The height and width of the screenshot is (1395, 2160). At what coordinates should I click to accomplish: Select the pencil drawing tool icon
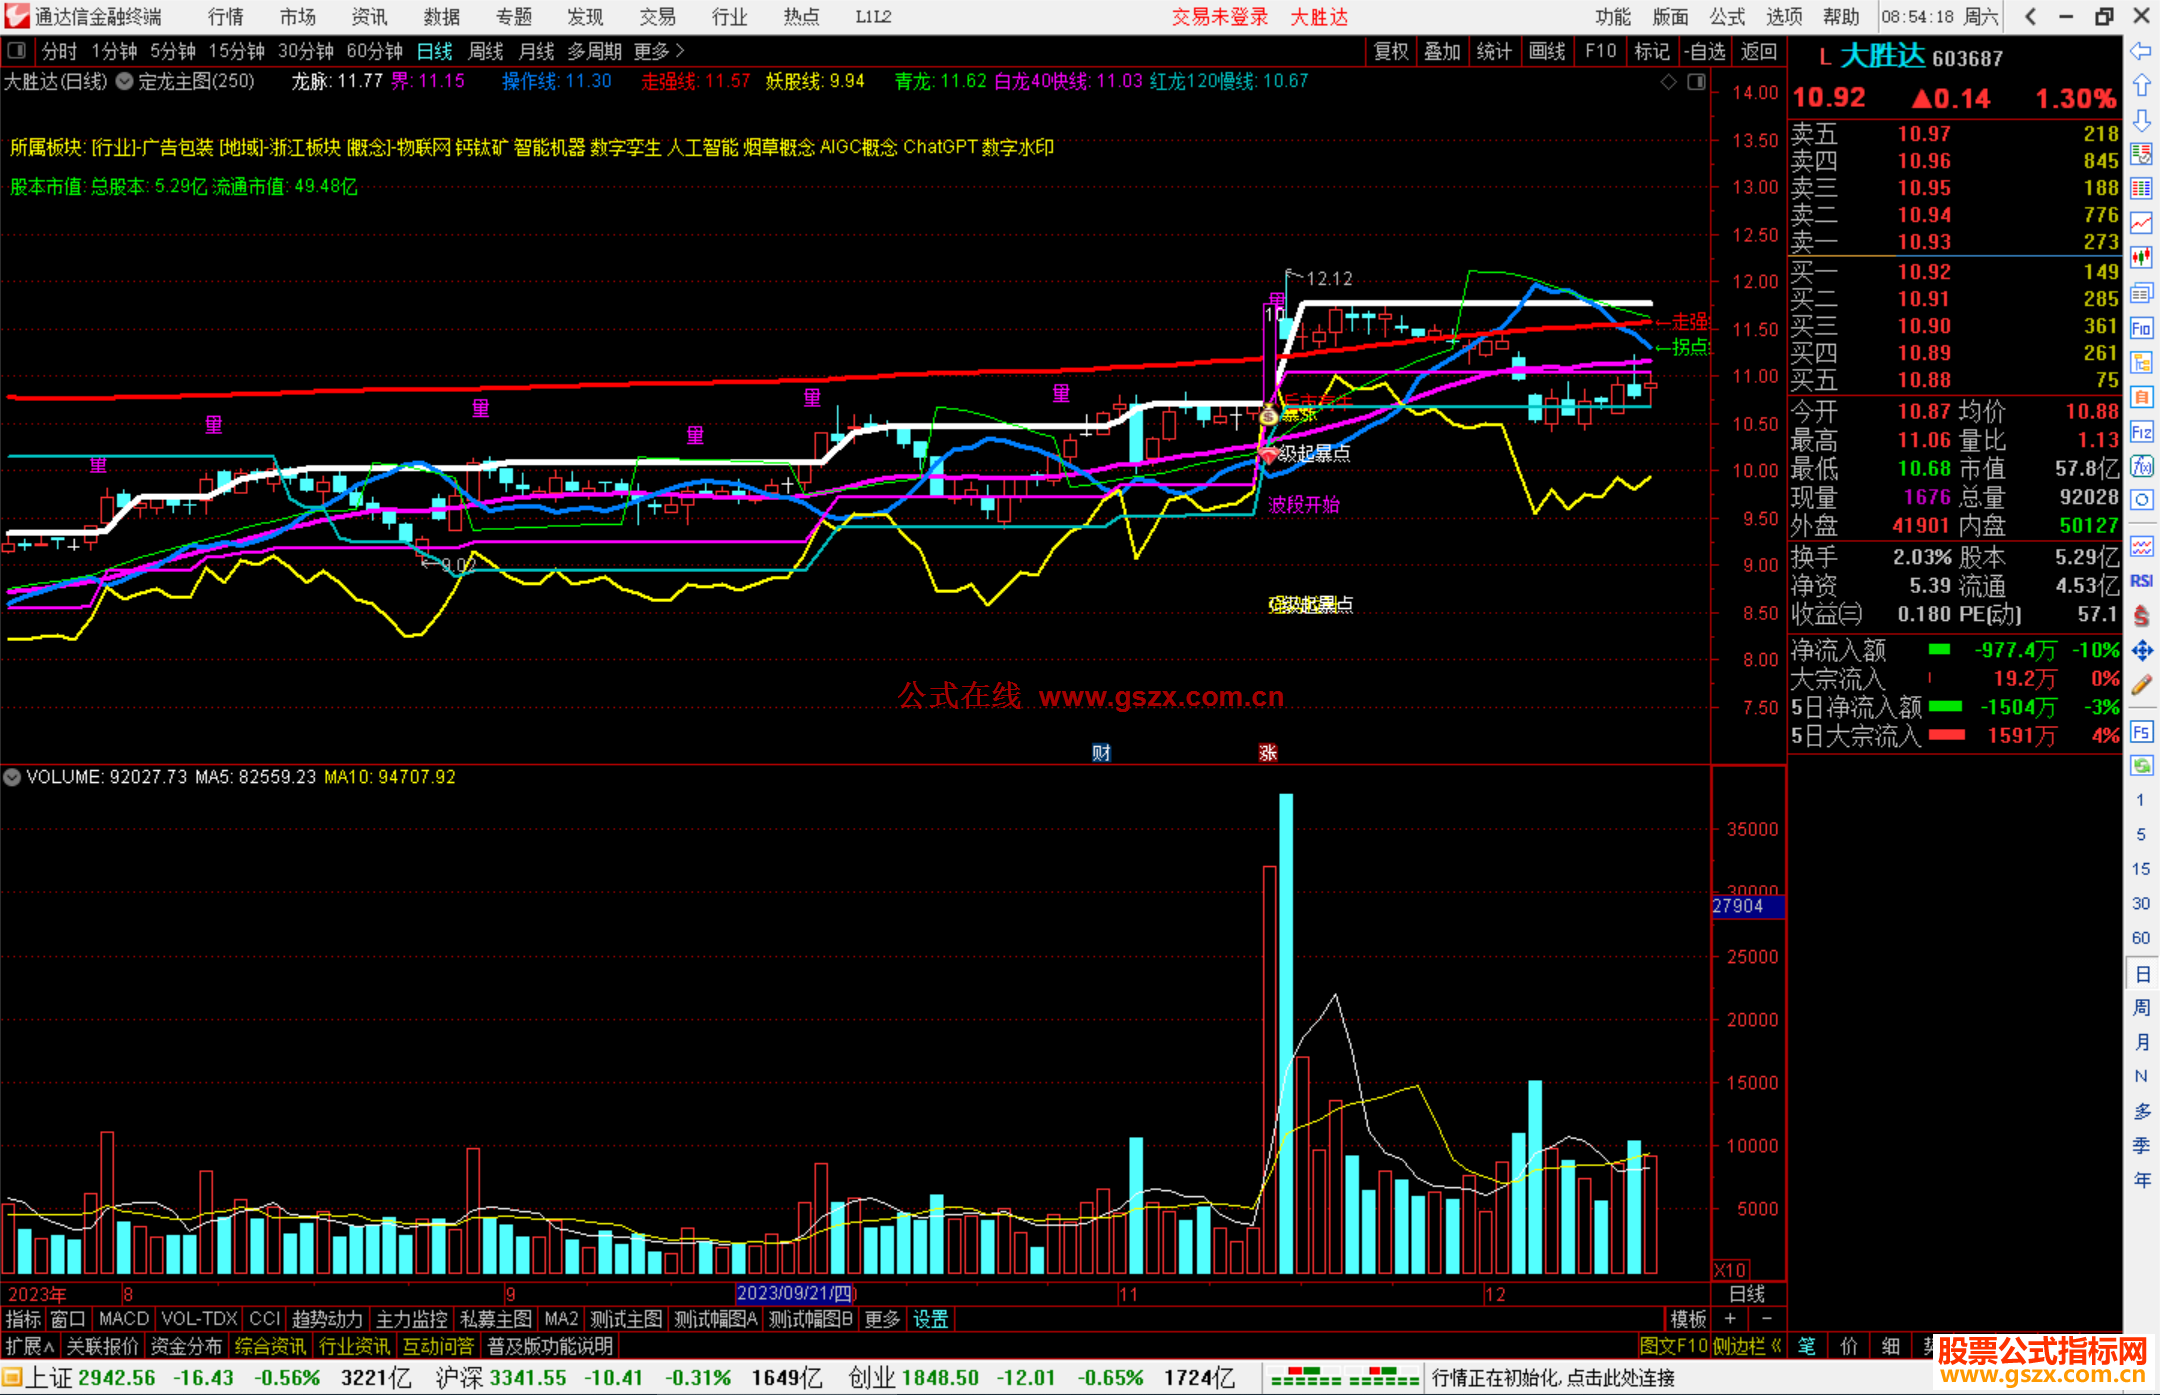pos(2141,685)
